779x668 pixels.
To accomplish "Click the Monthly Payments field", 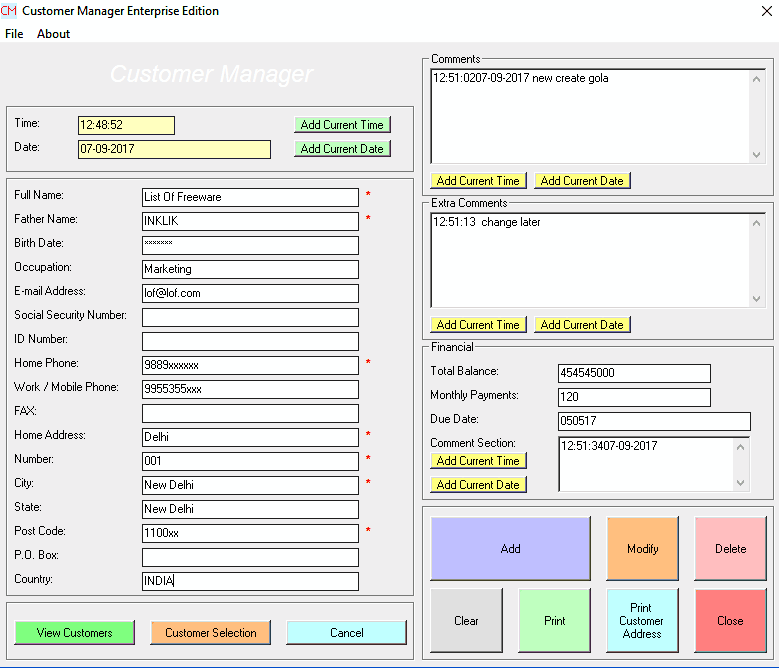I will [634, 397].
